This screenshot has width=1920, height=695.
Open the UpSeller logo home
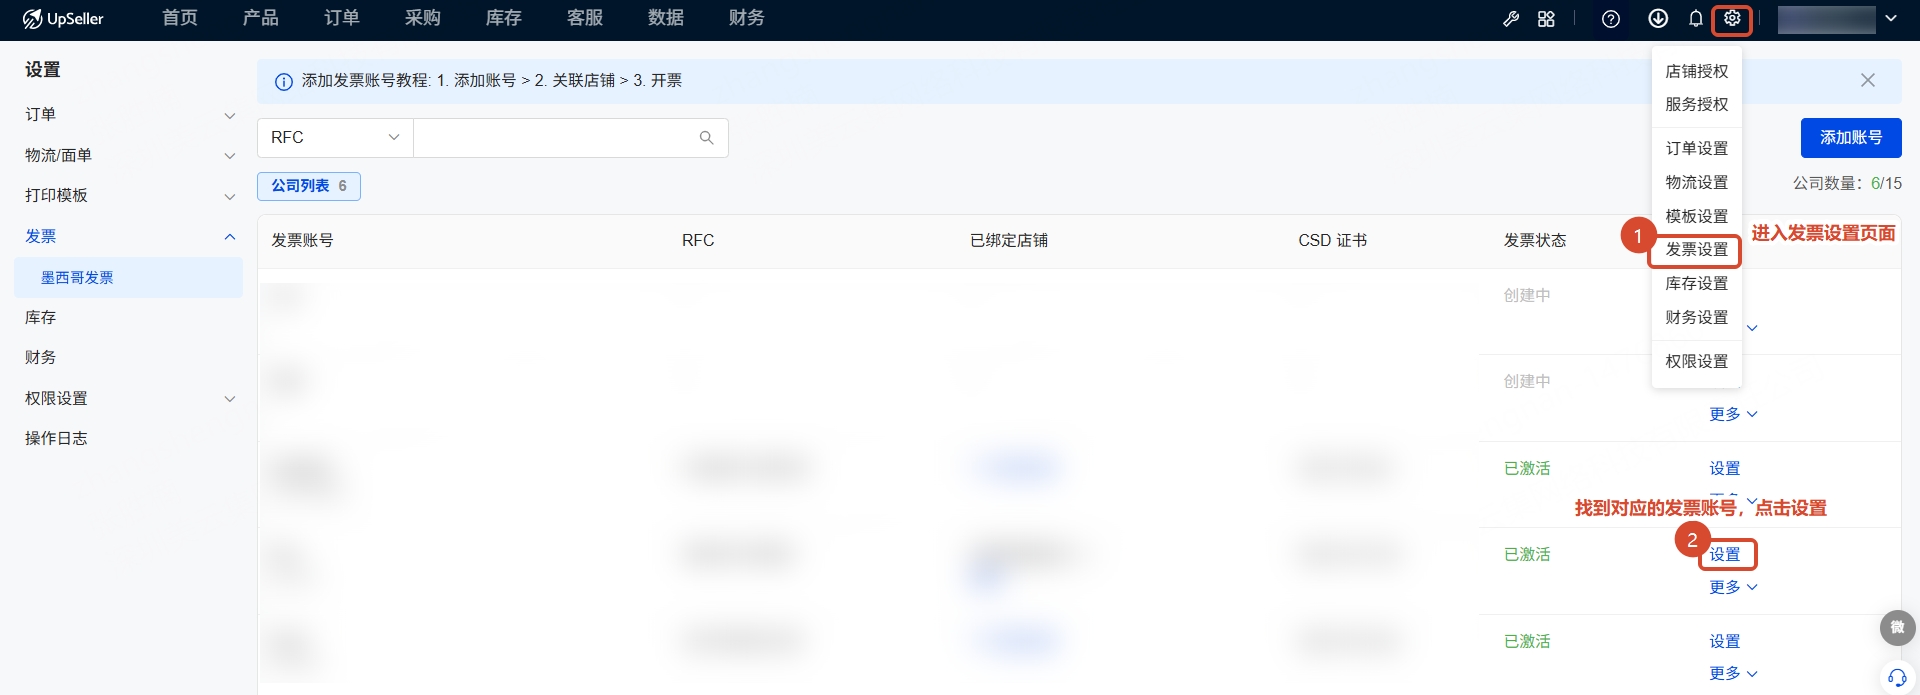[63, 19]
